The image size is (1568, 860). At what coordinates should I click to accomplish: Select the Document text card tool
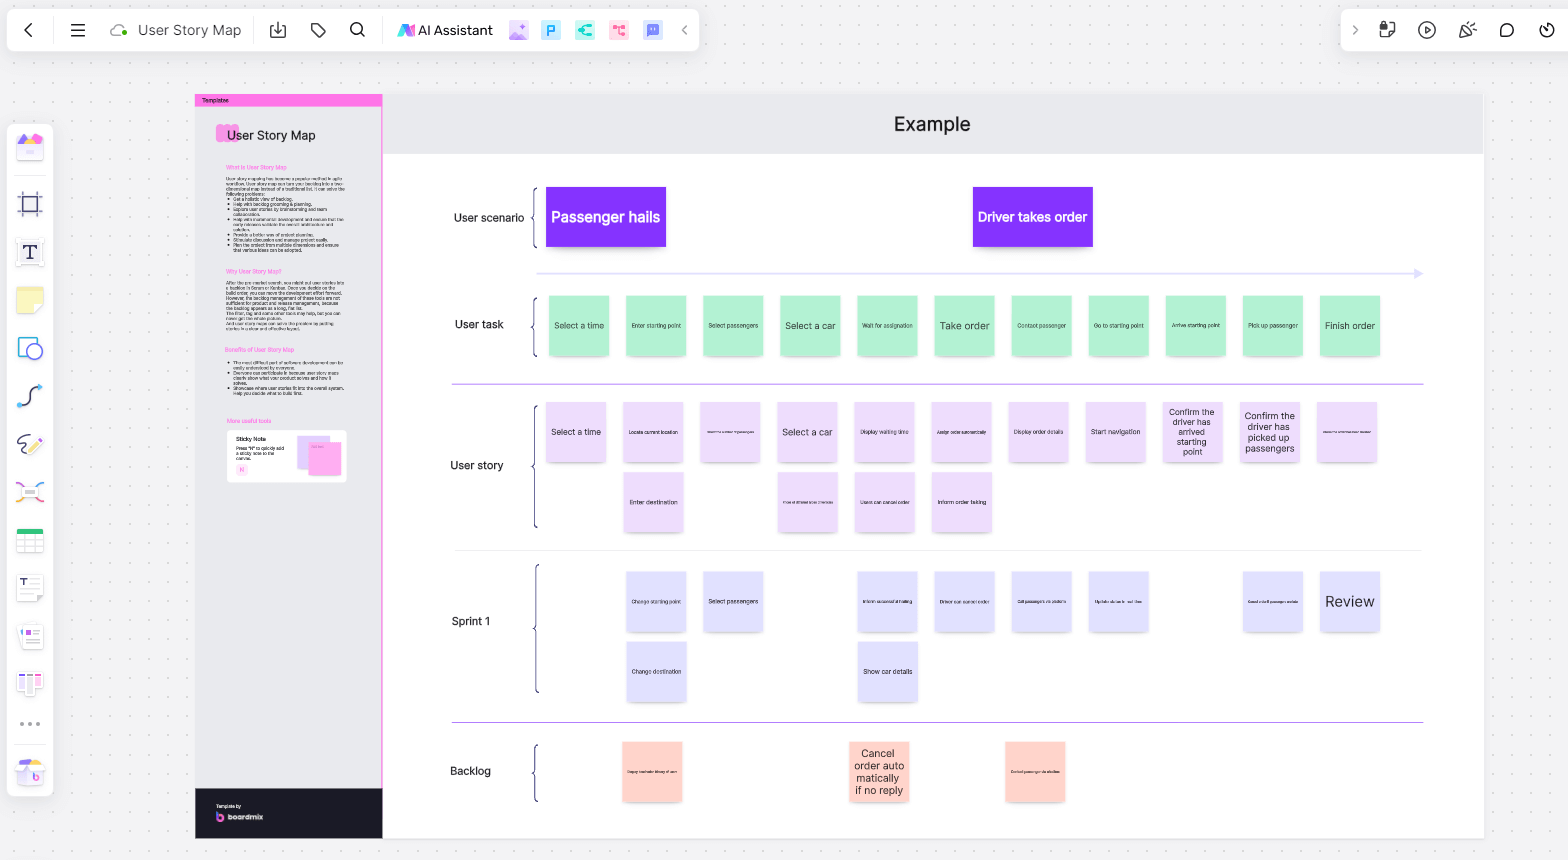(x=30, y=588)
